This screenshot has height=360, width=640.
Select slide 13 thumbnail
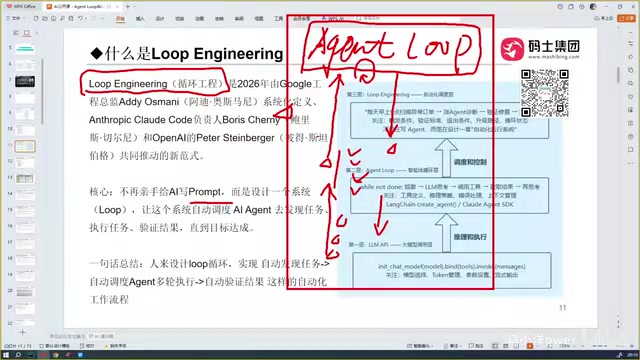[25, 179]
